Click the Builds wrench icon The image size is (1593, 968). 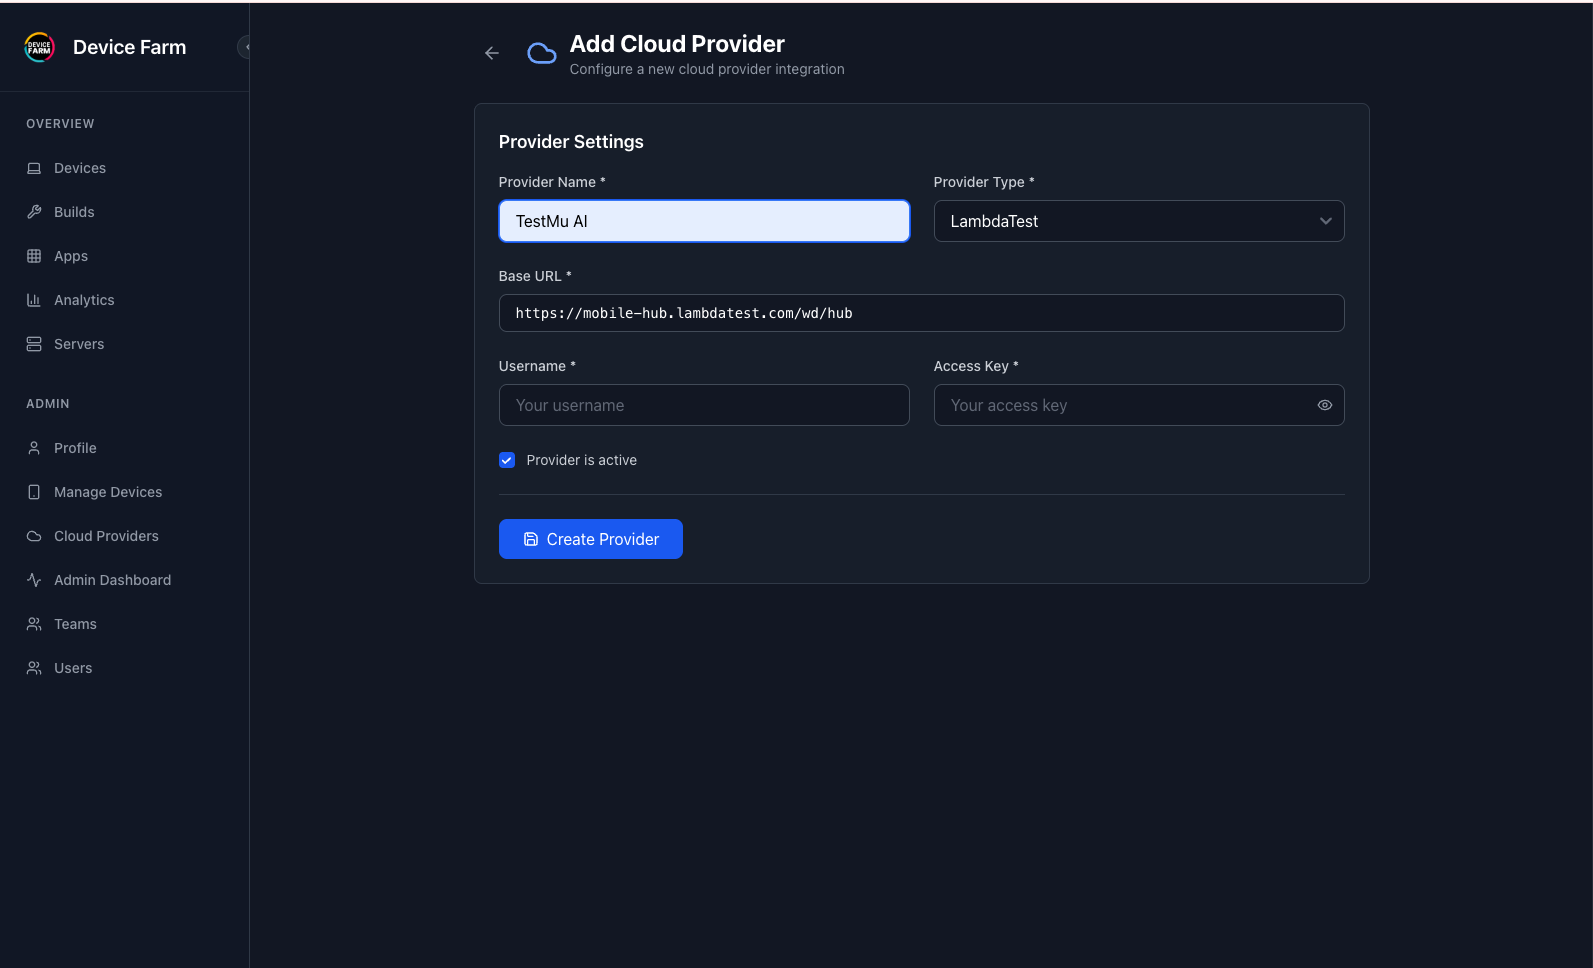tap(34, 212)
